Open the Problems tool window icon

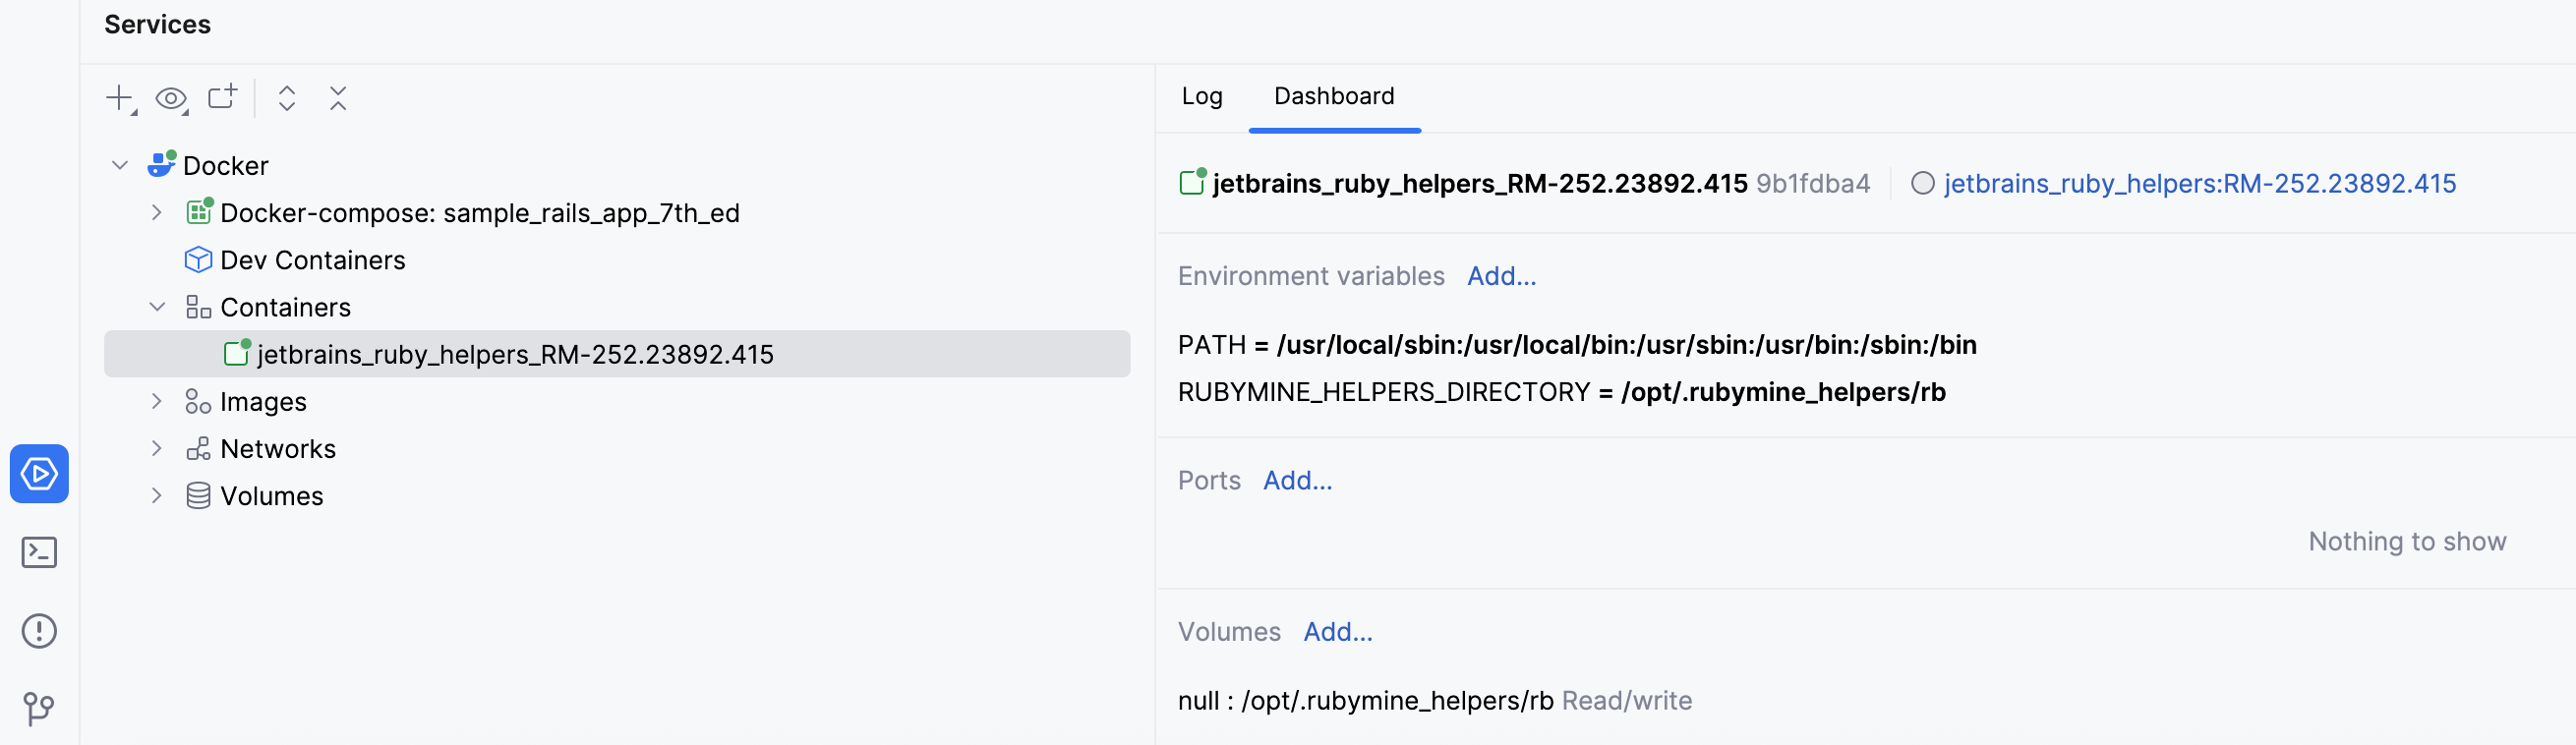(39, 631)
